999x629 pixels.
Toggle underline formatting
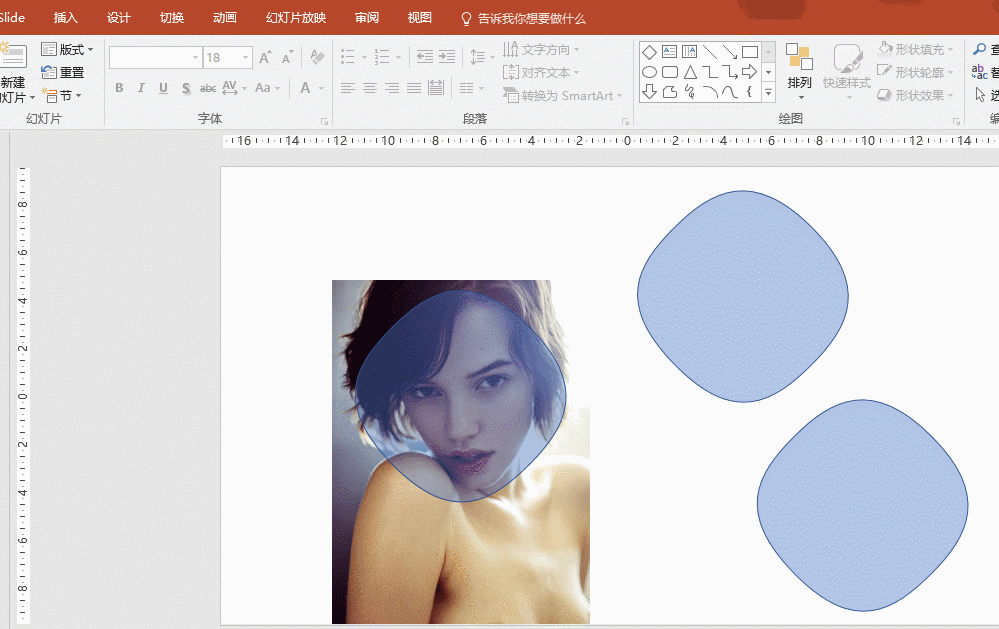[163, 88]
